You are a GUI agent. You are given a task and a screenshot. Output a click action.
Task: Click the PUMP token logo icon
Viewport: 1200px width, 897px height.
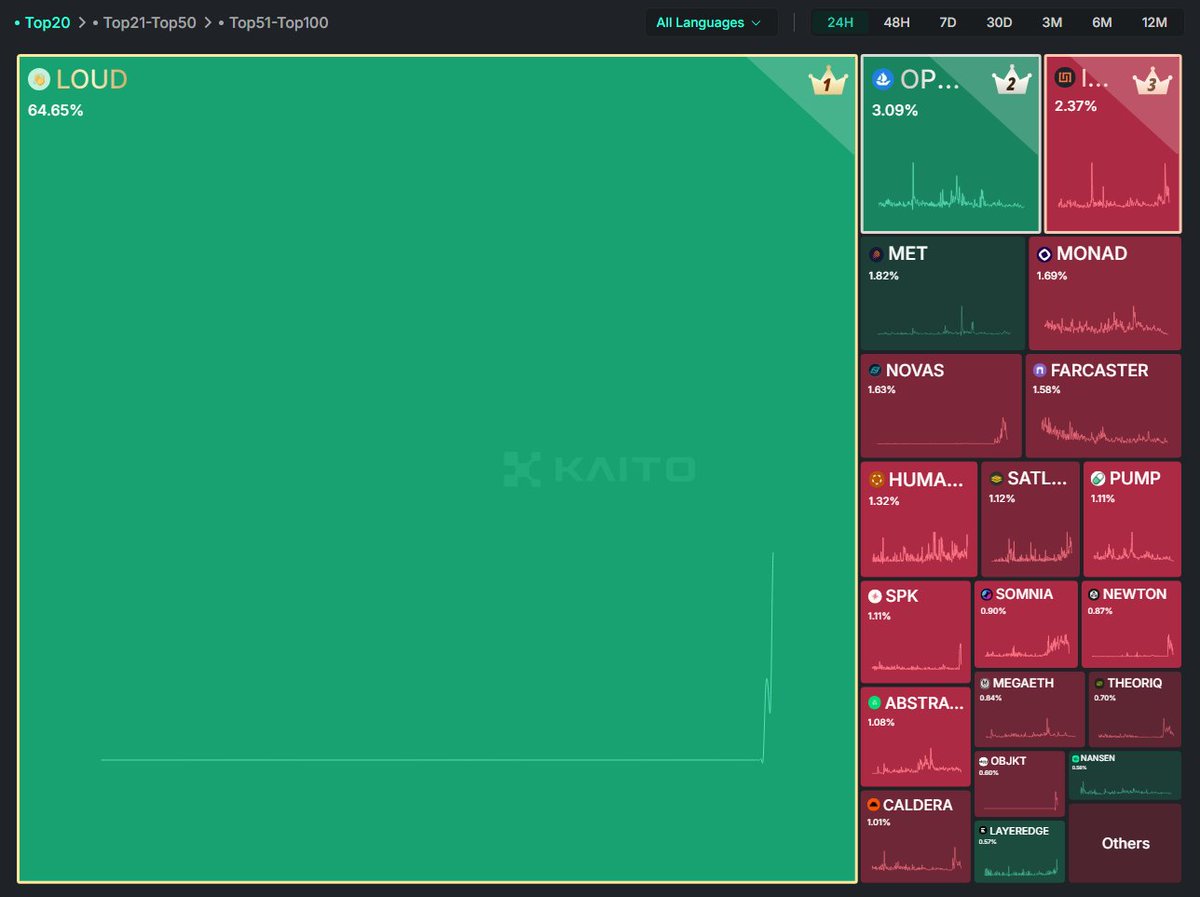[1098, 479]
